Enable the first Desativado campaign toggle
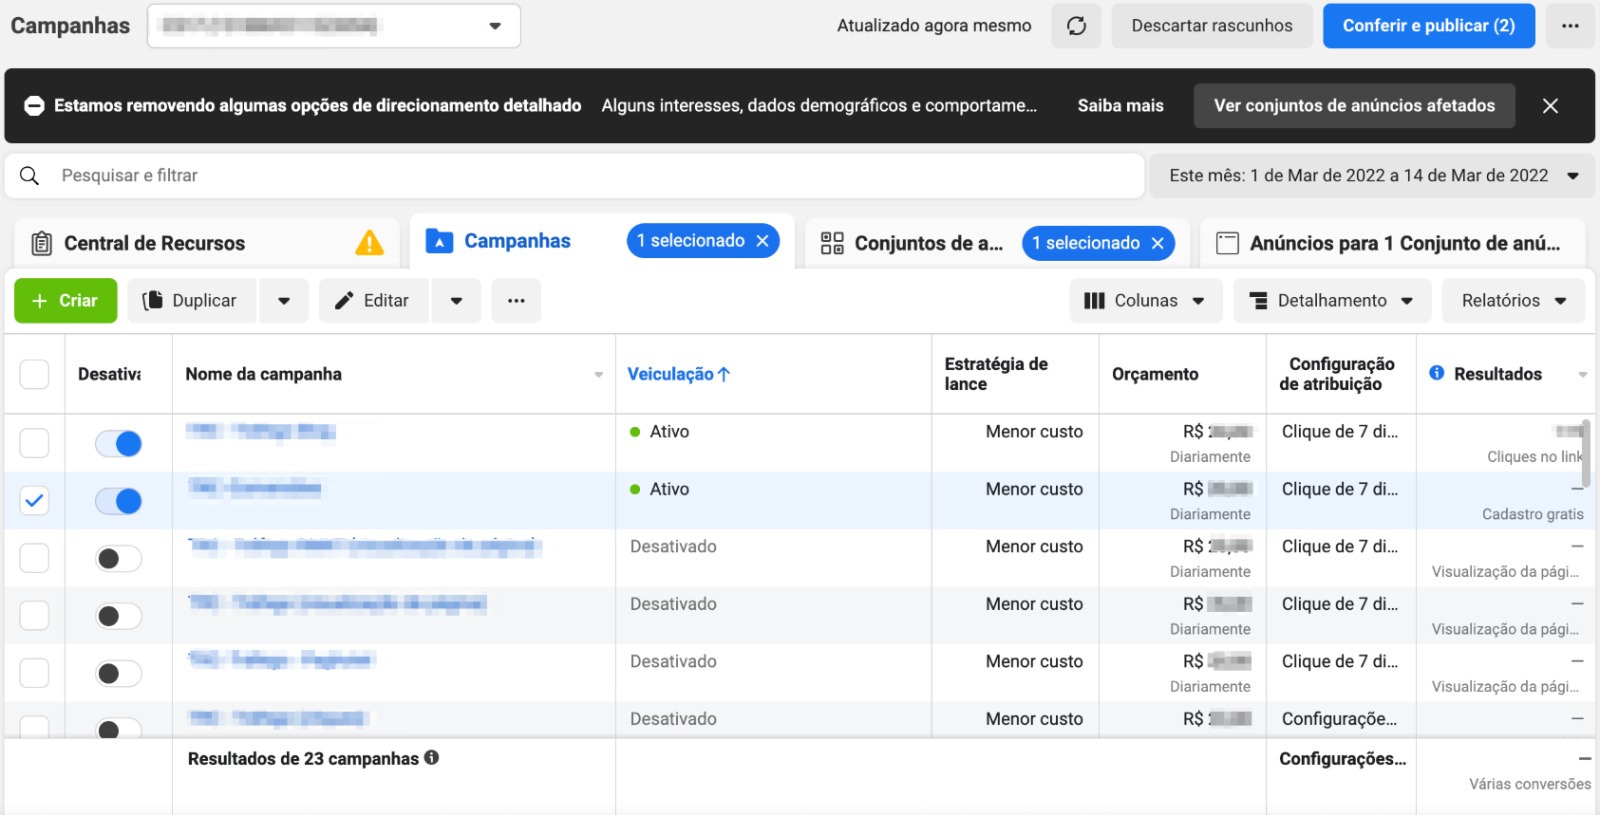Screen dimensions: 1600x815 click(x=118, y=559)
